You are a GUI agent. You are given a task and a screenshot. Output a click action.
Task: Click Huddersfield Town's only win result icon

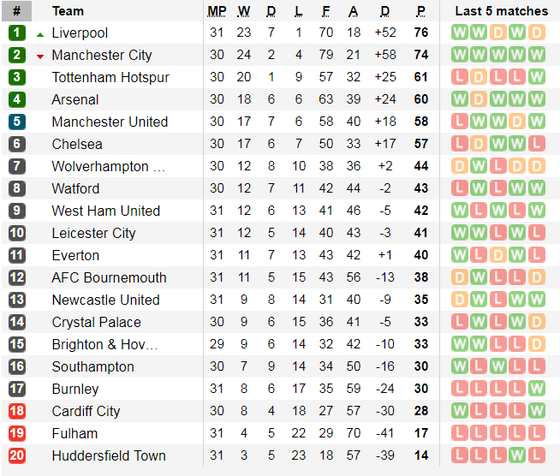pos(517,455)
